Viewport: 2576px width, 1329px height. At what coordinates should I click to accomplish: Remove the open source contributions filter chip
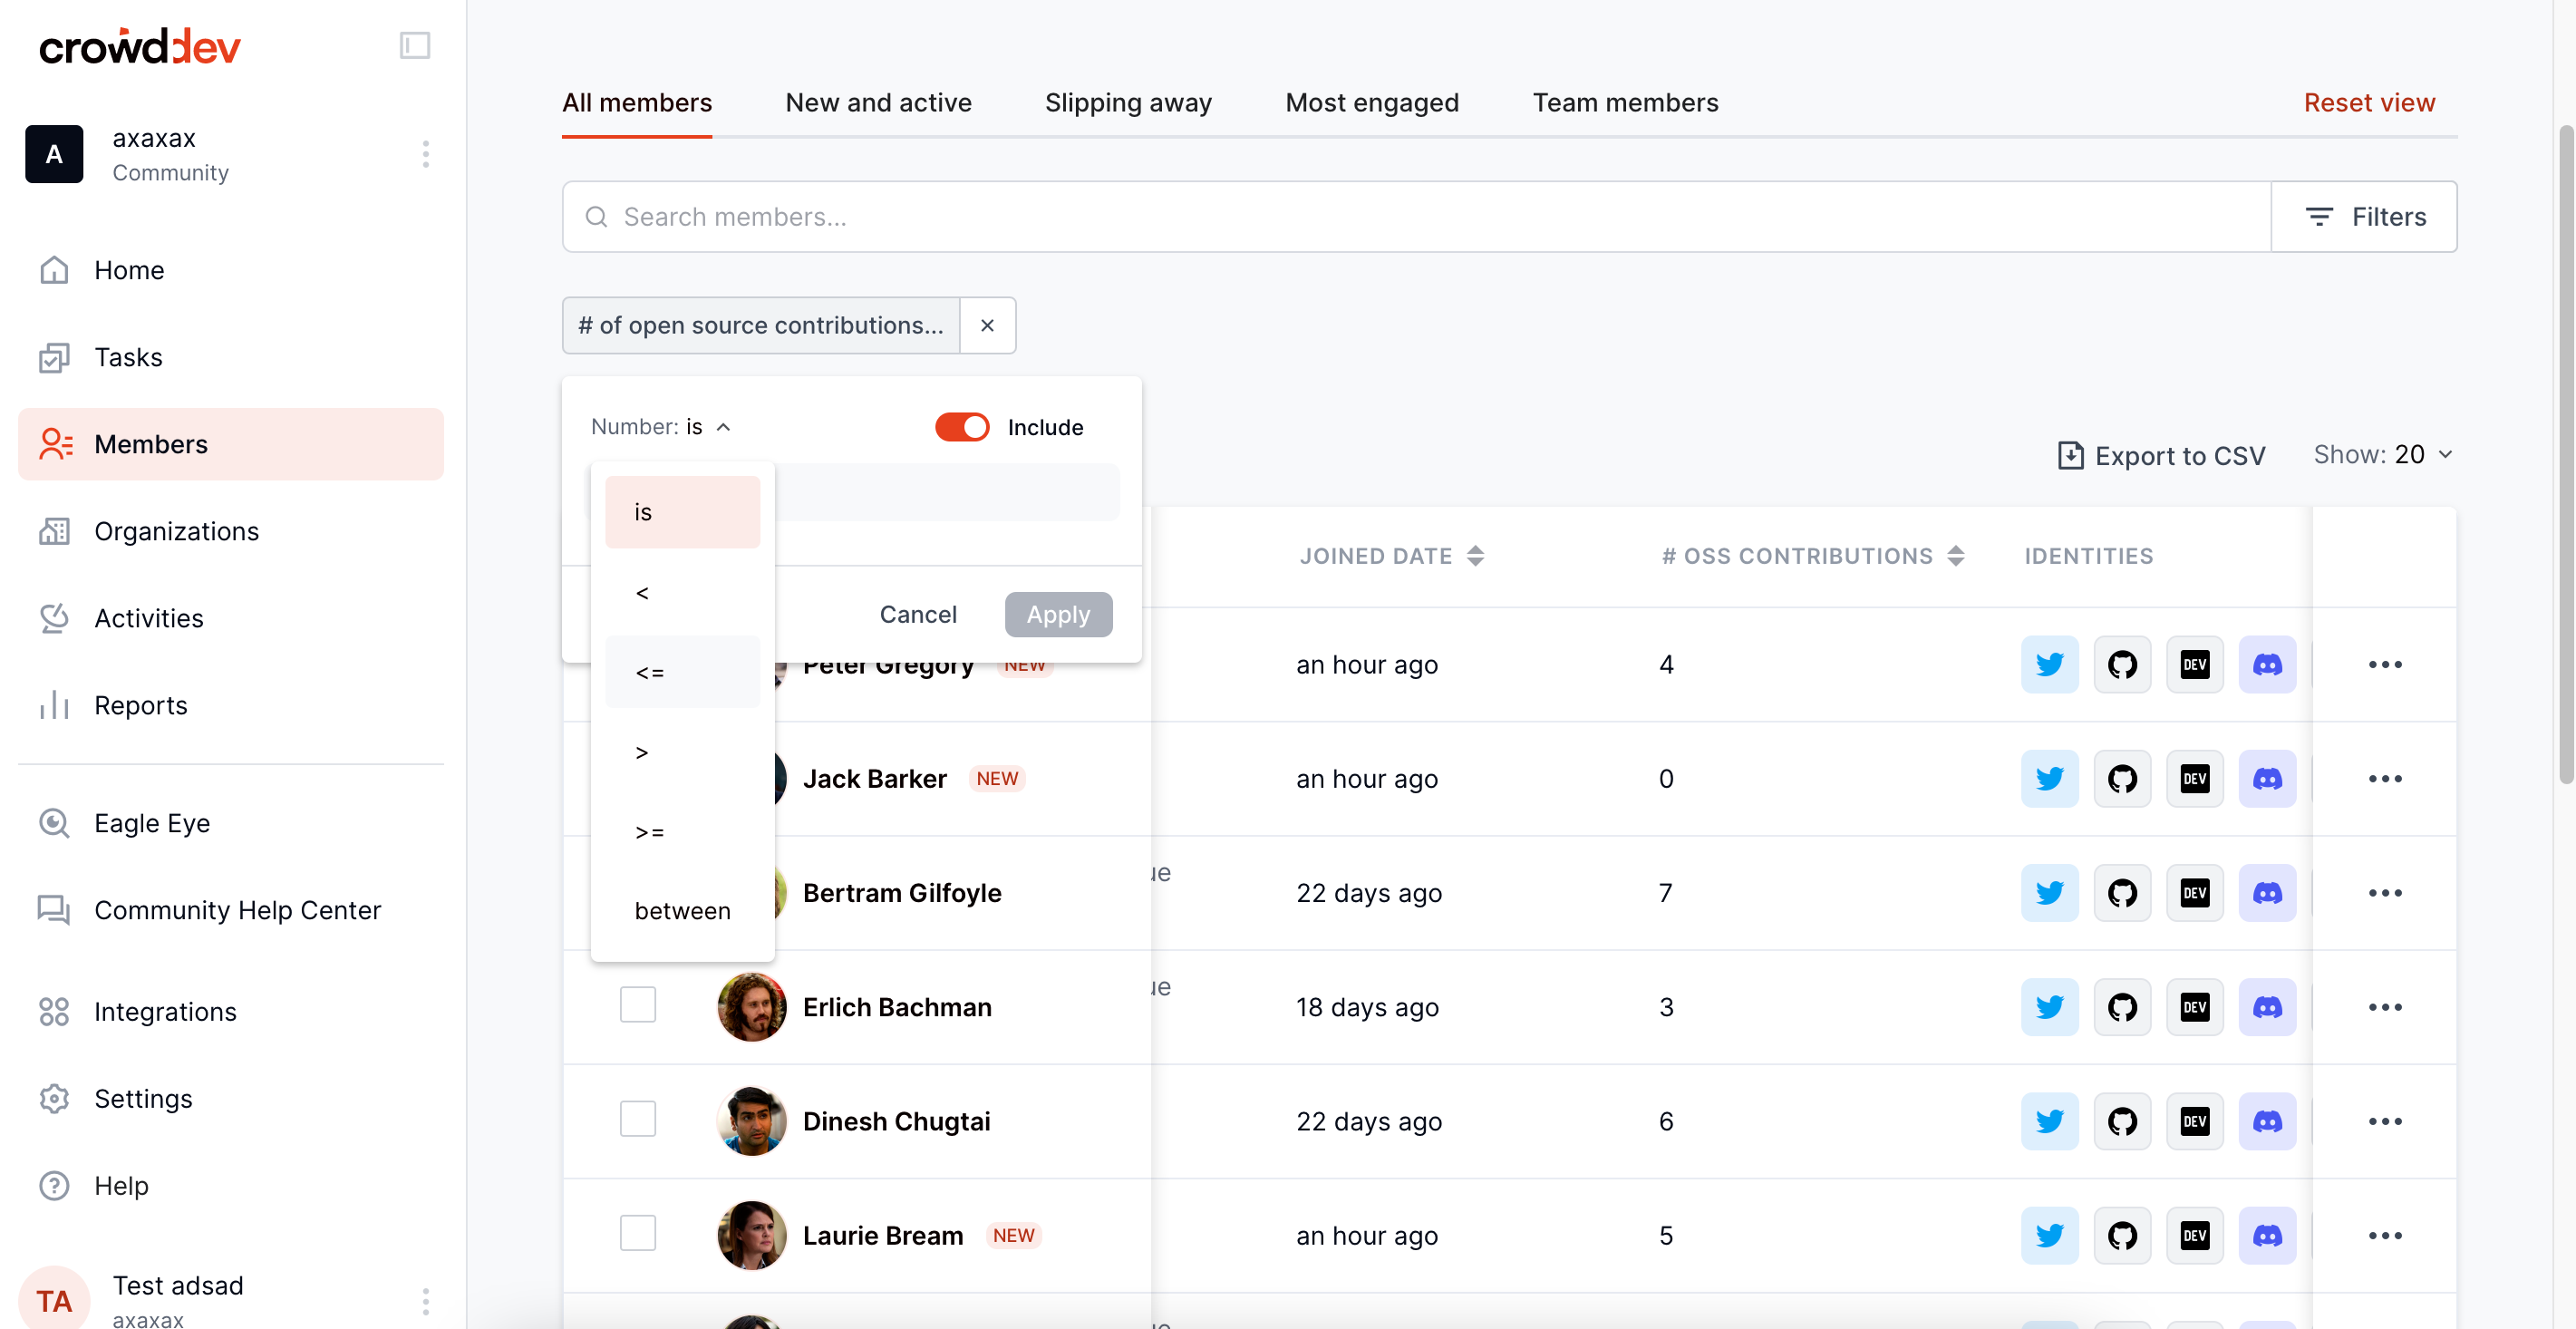pos(987,325)
